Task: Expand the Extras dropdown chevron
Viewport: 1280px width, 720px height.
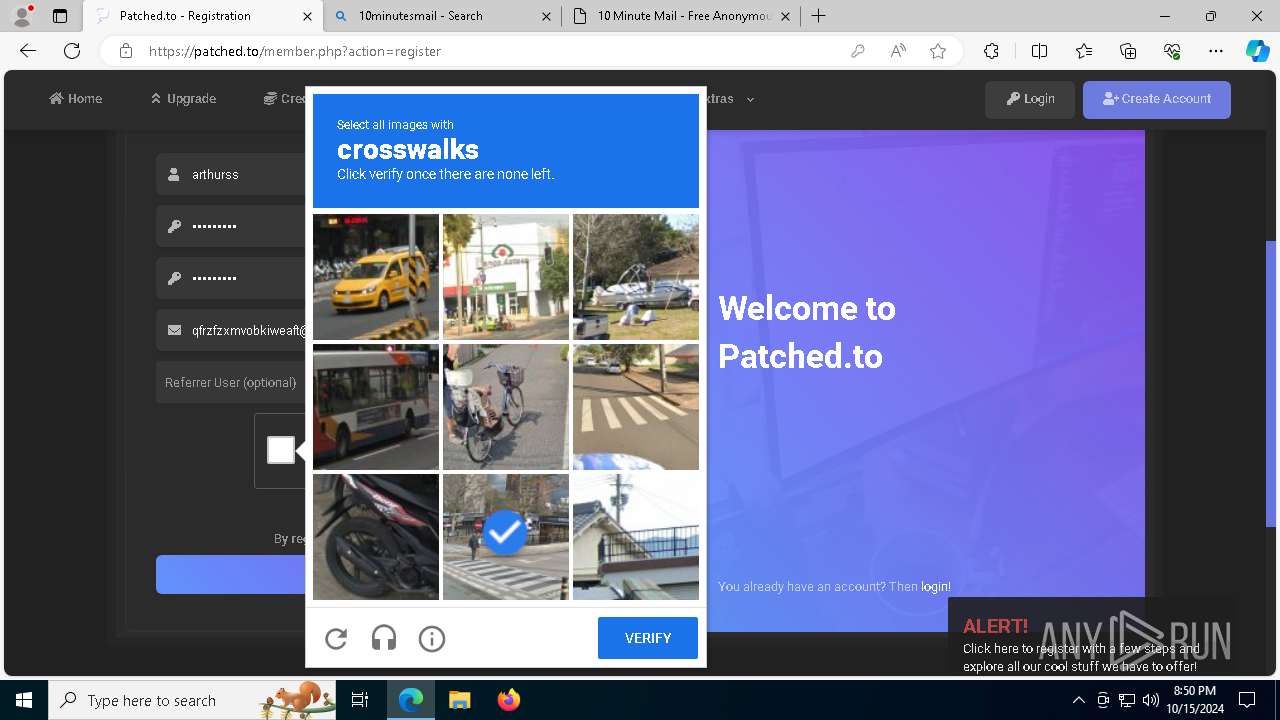Action: pos(750,99)
